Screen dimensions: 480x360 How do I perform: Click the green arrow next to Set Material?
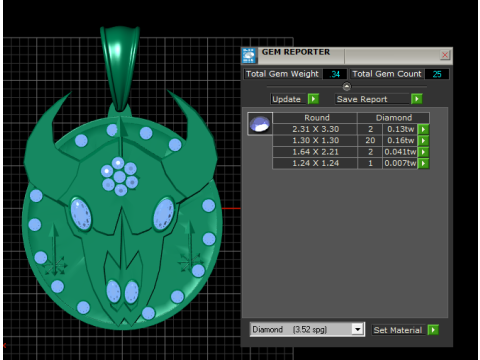[433, 330]
